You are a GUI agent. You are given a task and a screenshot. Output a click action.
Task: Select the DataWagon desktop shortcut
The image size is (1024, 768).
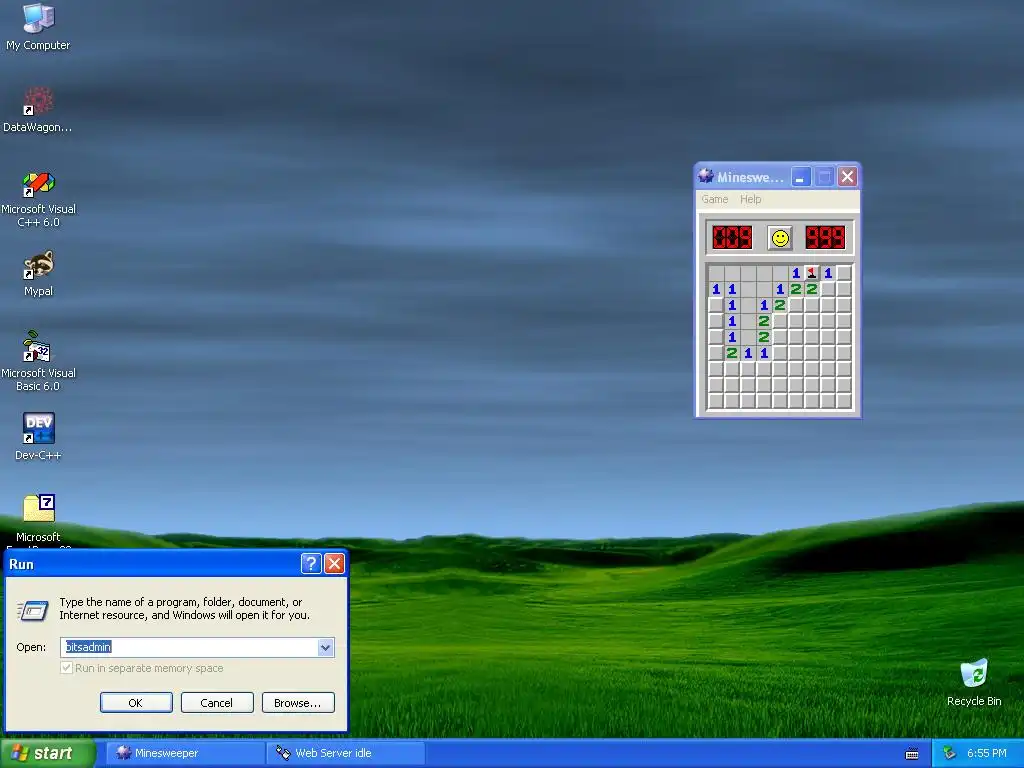38,109
